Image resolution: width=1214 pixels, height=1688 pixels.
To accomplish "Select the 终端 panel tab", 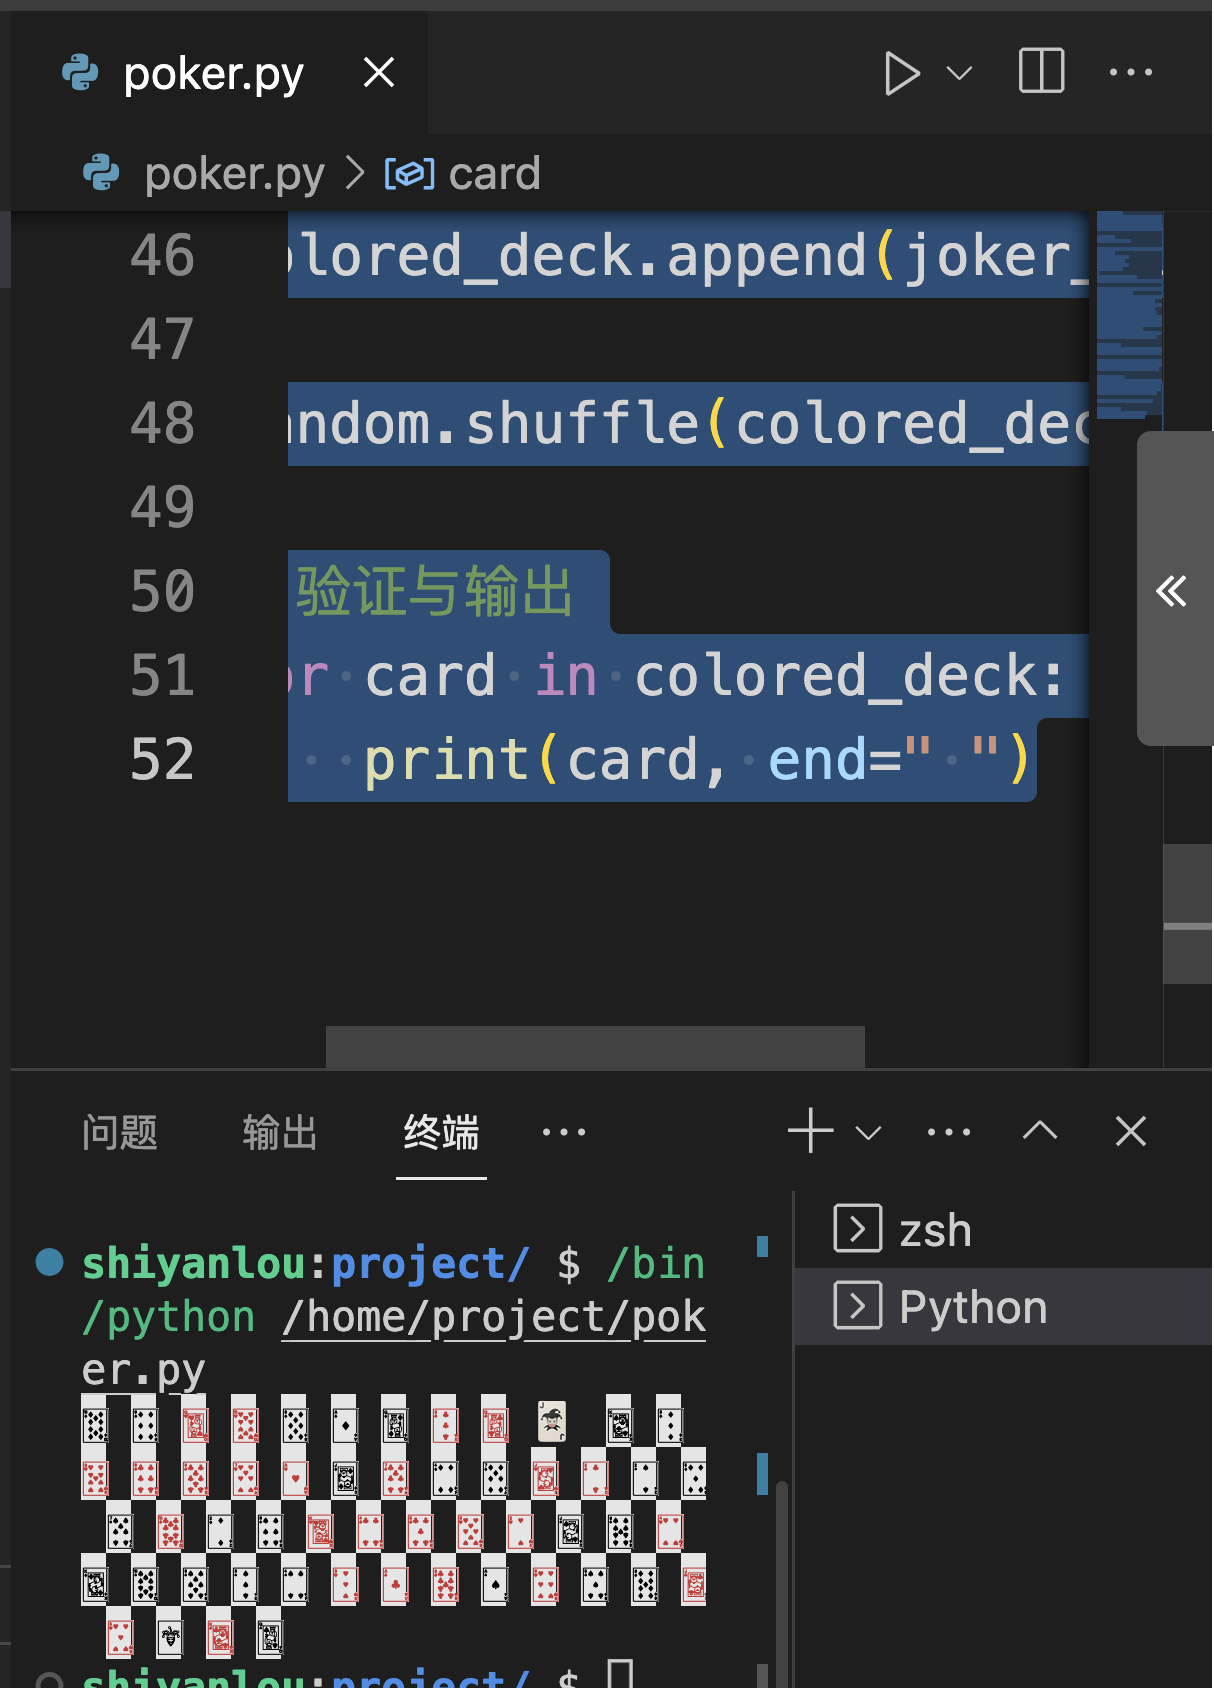I will pos(441,1132).
